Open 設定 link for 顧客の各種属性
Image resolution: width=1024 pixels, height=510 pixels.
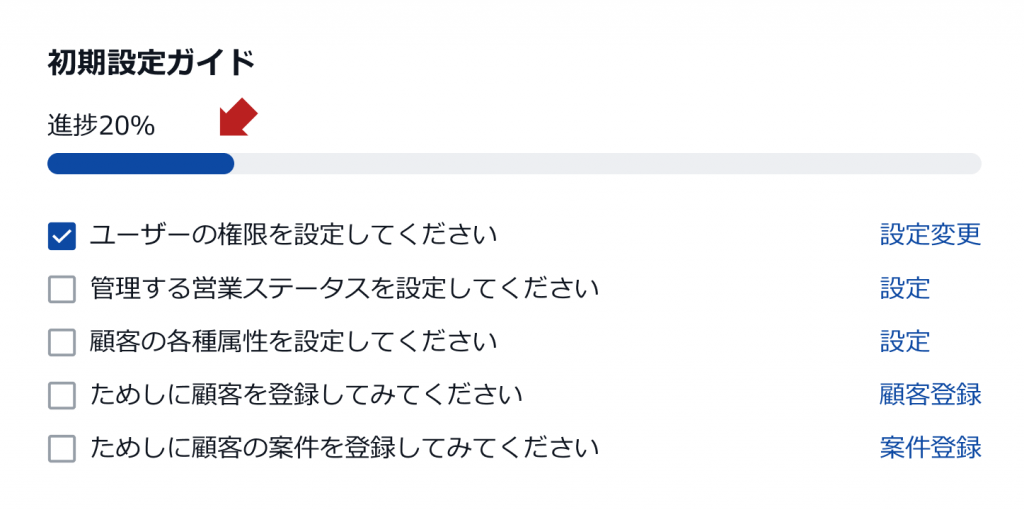click(x=904, y=342)
